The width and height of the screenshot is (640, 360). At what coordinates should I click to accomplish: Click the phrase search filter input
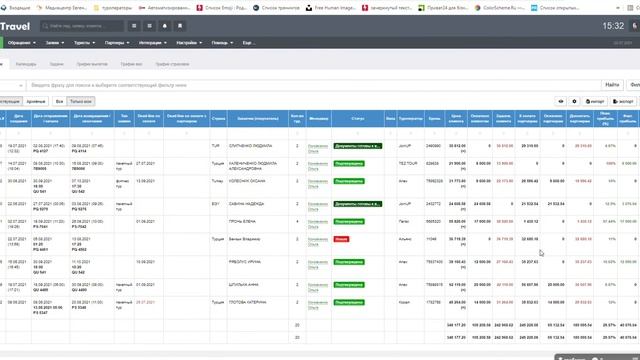tap(313, 85)
